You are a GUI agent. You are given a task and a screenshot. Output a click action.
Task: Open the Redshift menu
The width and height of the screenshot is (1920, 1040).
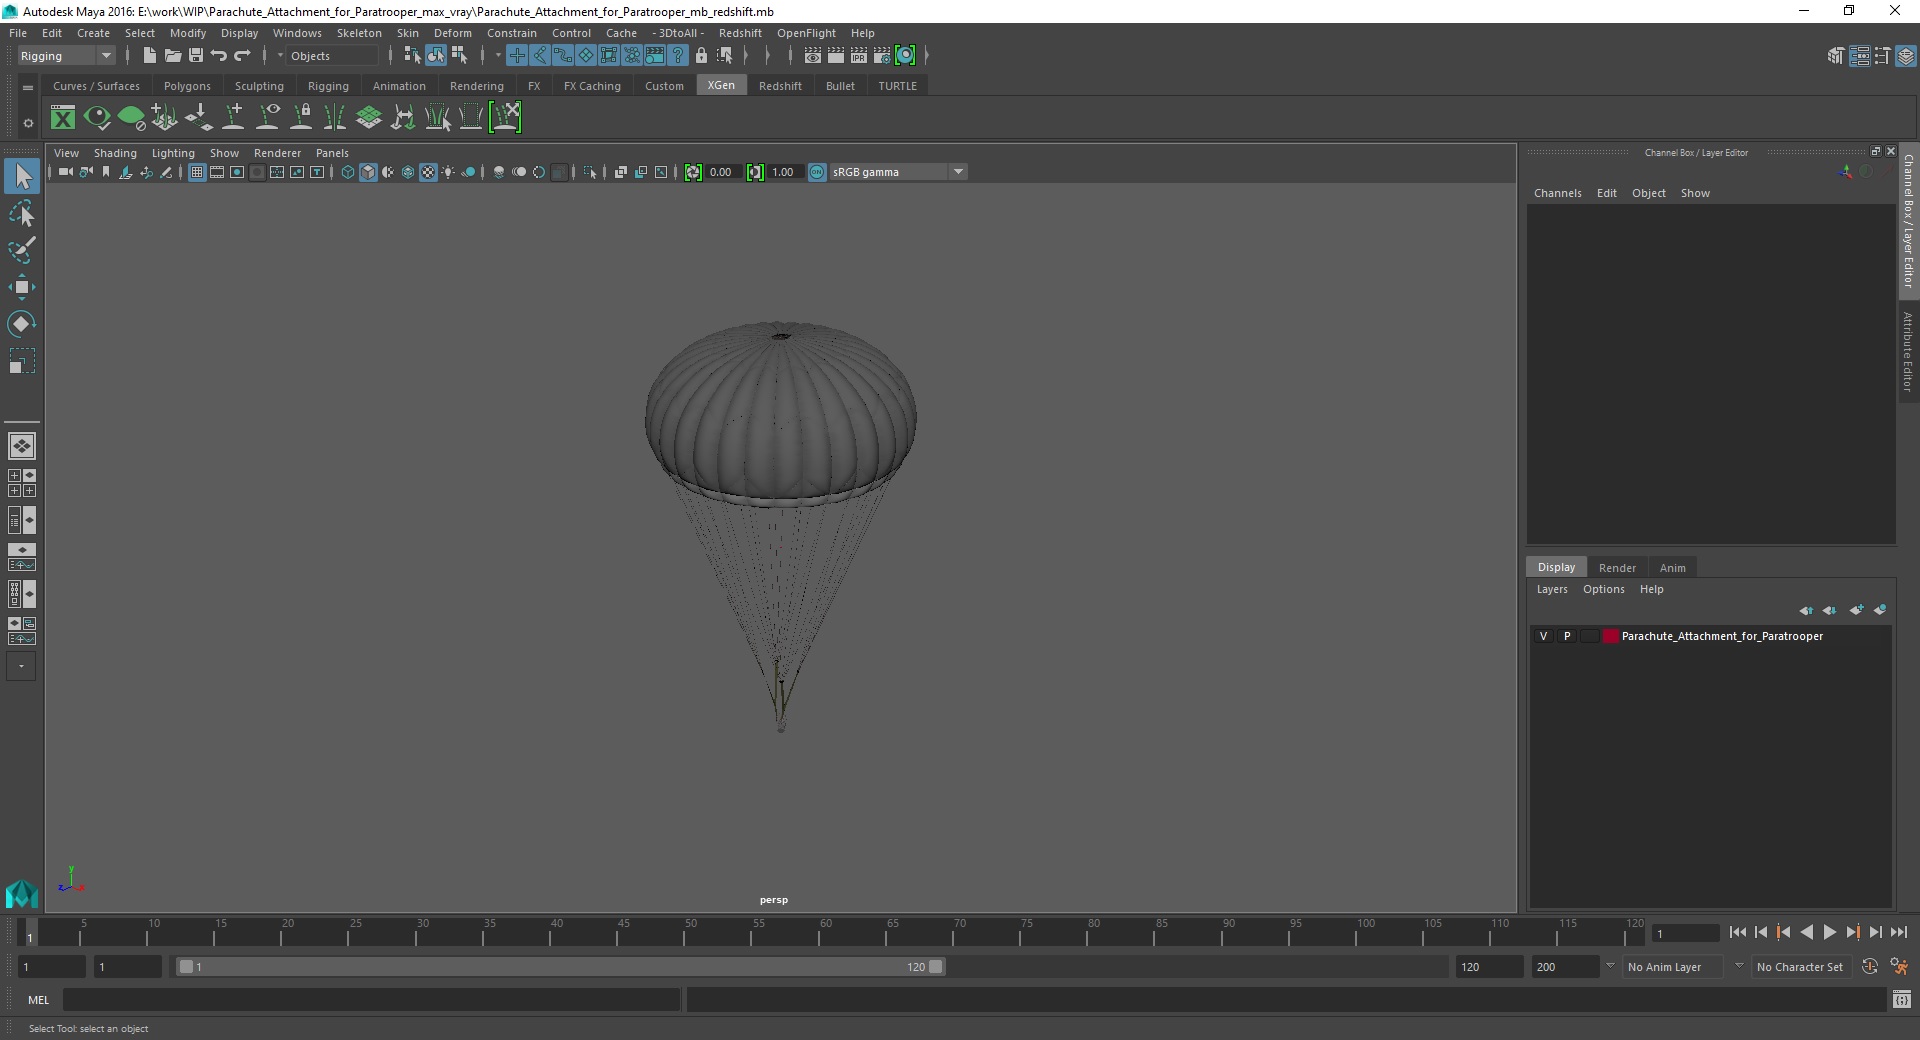point(740,33)
